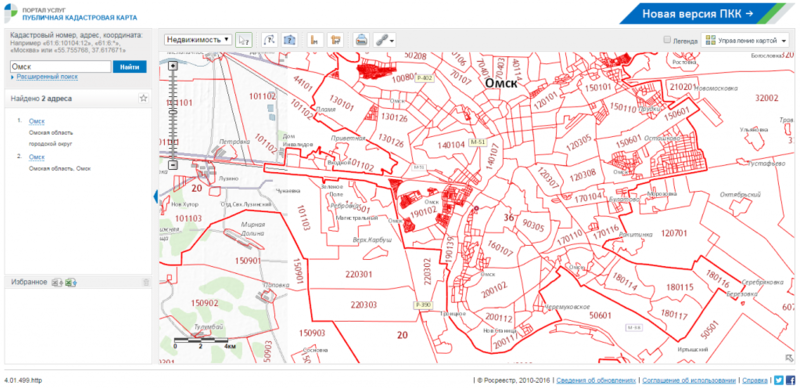800x389 pixels.
Task: Select the identify-object cursor tool
Action: coord(244,40)
